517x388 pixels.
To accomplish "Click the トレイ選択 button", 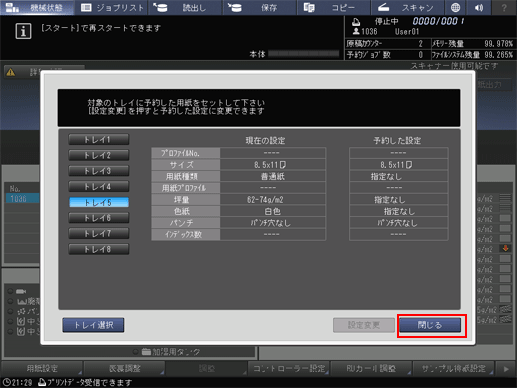I will pos(93,325).
